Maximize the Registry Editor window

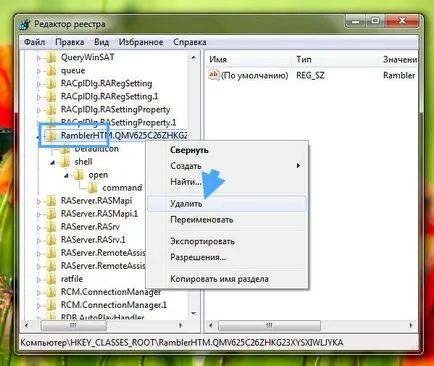(375, 22)
